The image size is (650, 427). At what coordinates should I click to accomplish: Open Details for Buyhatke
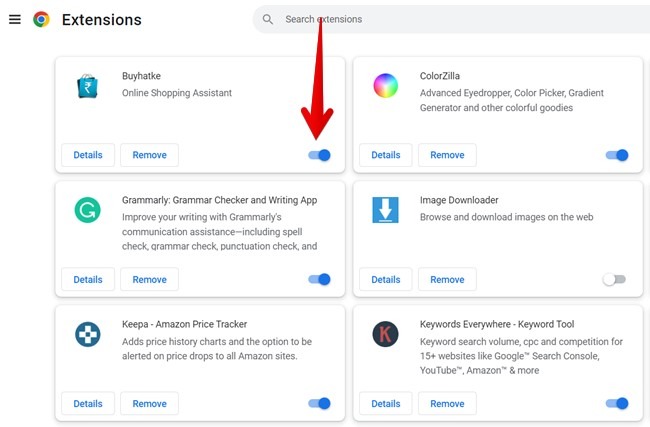[88, 155]
